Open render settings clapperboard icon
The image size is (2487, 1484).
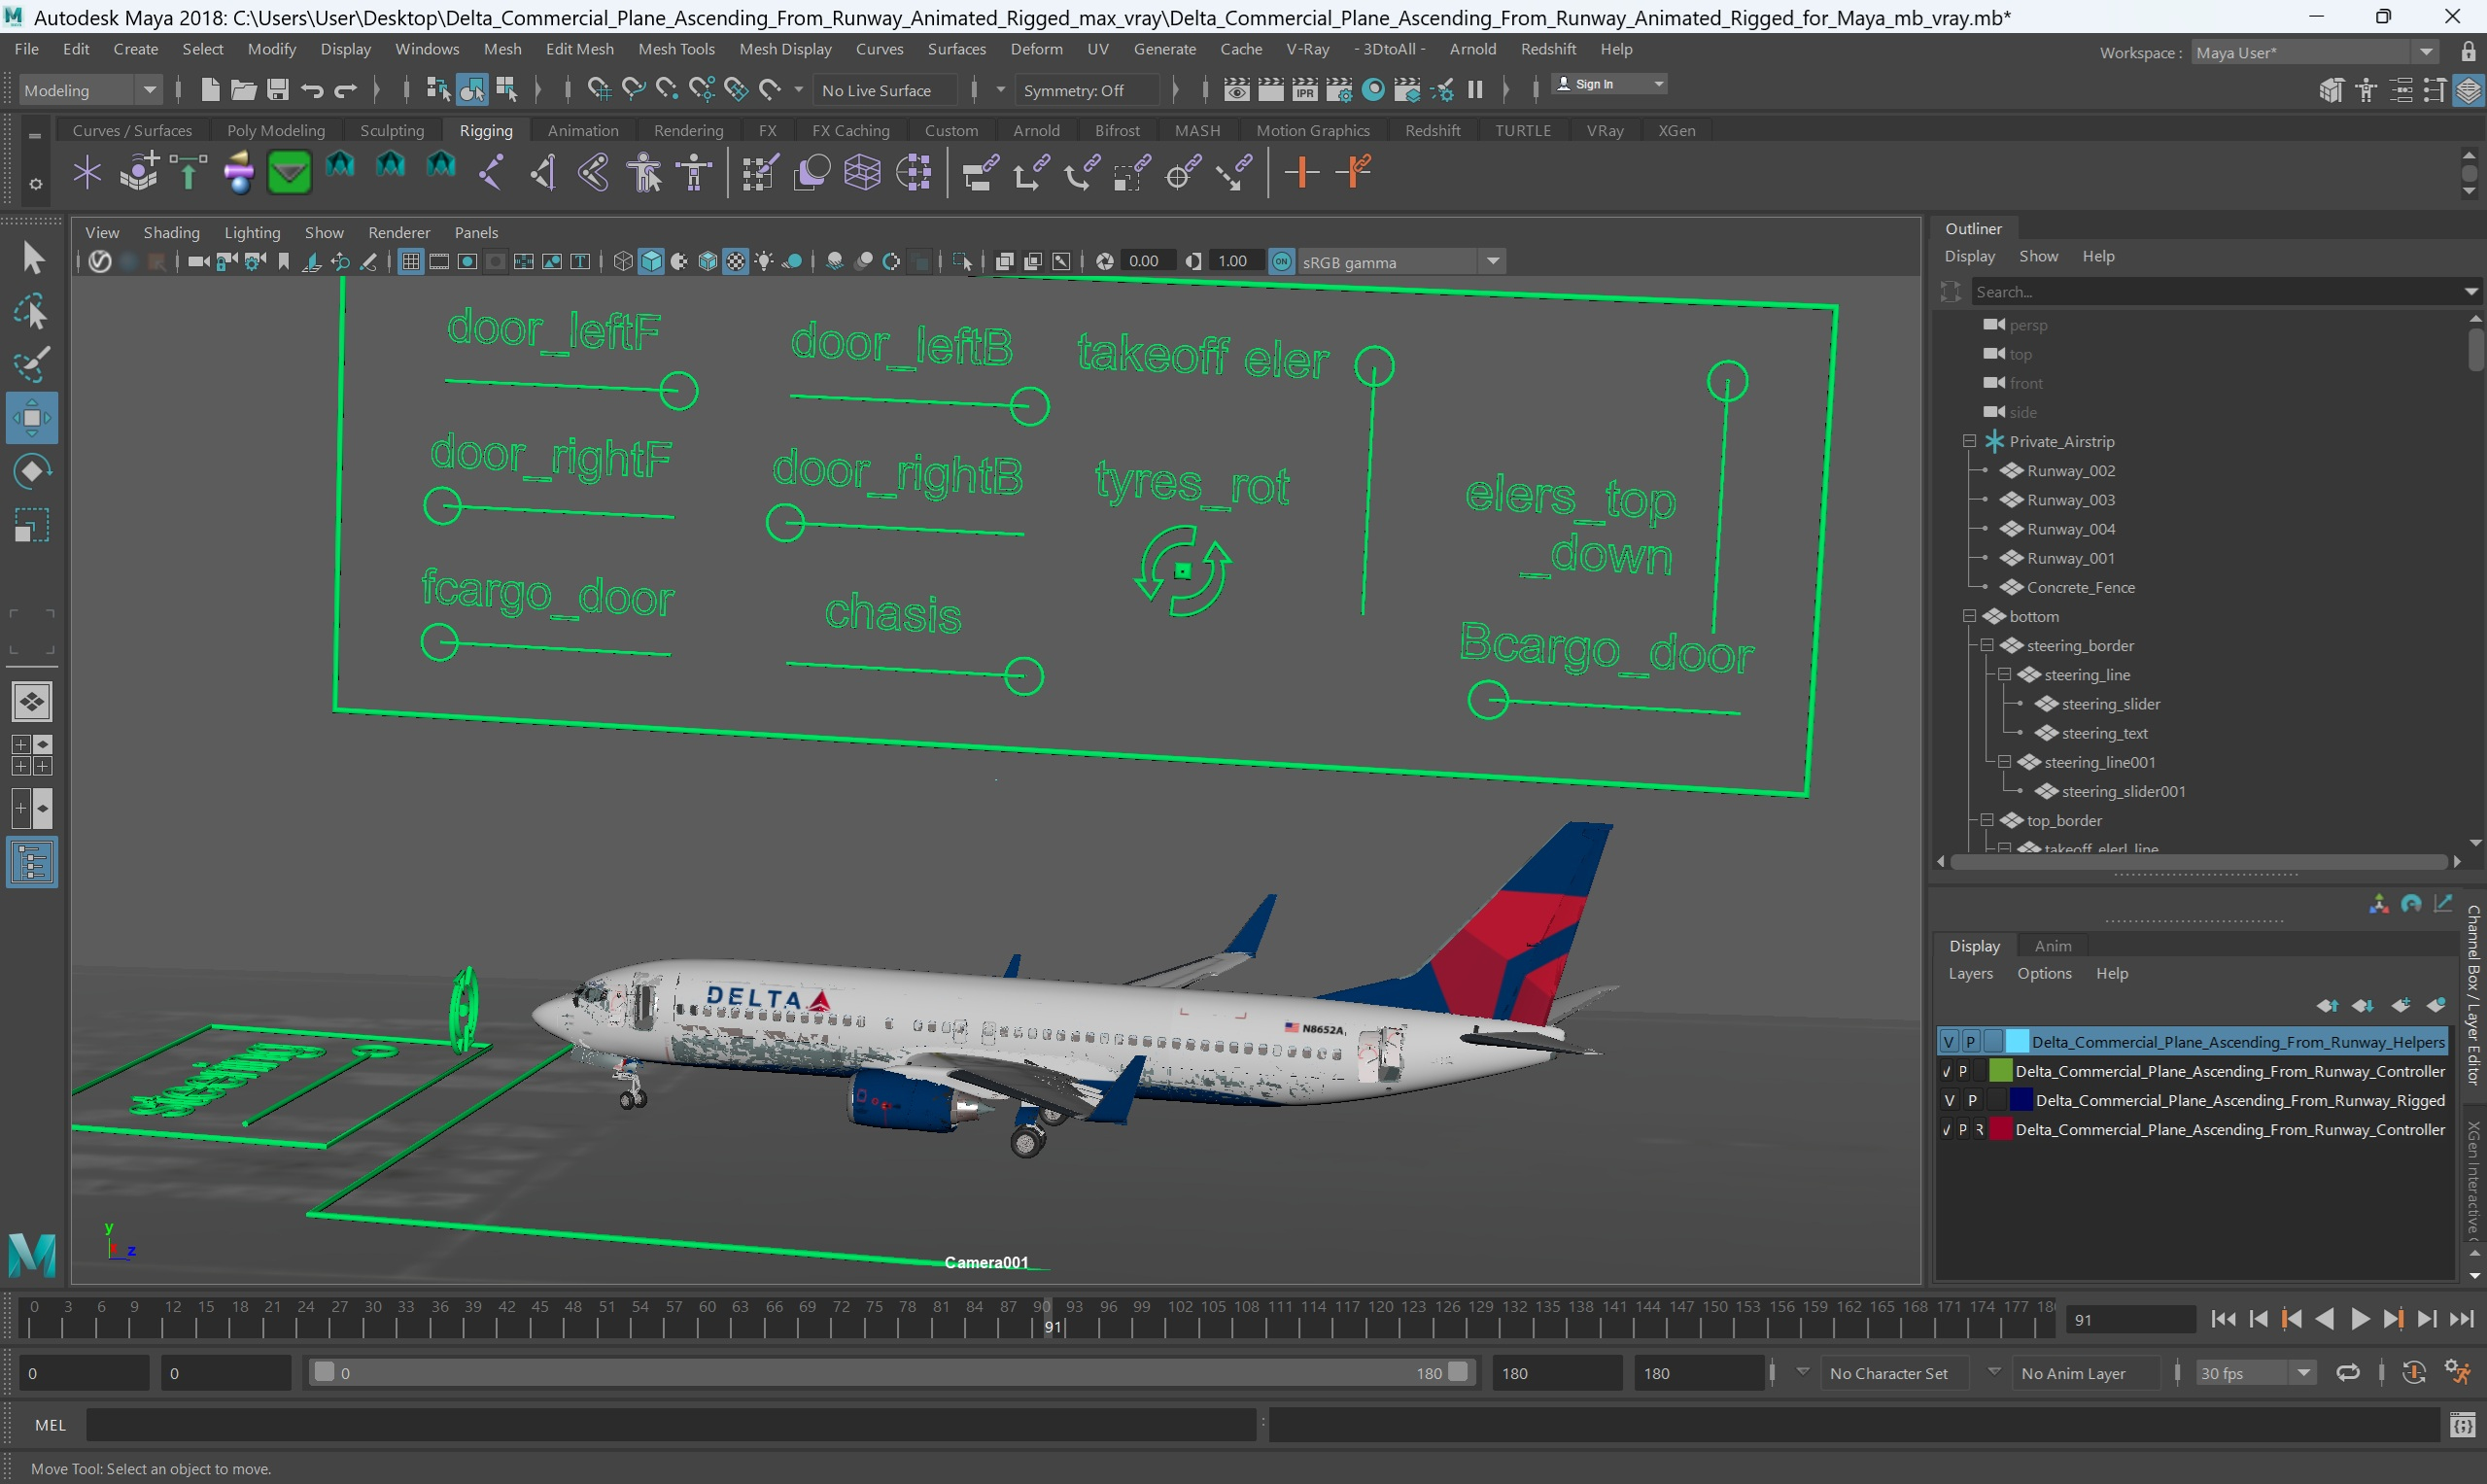[1338, 90]
